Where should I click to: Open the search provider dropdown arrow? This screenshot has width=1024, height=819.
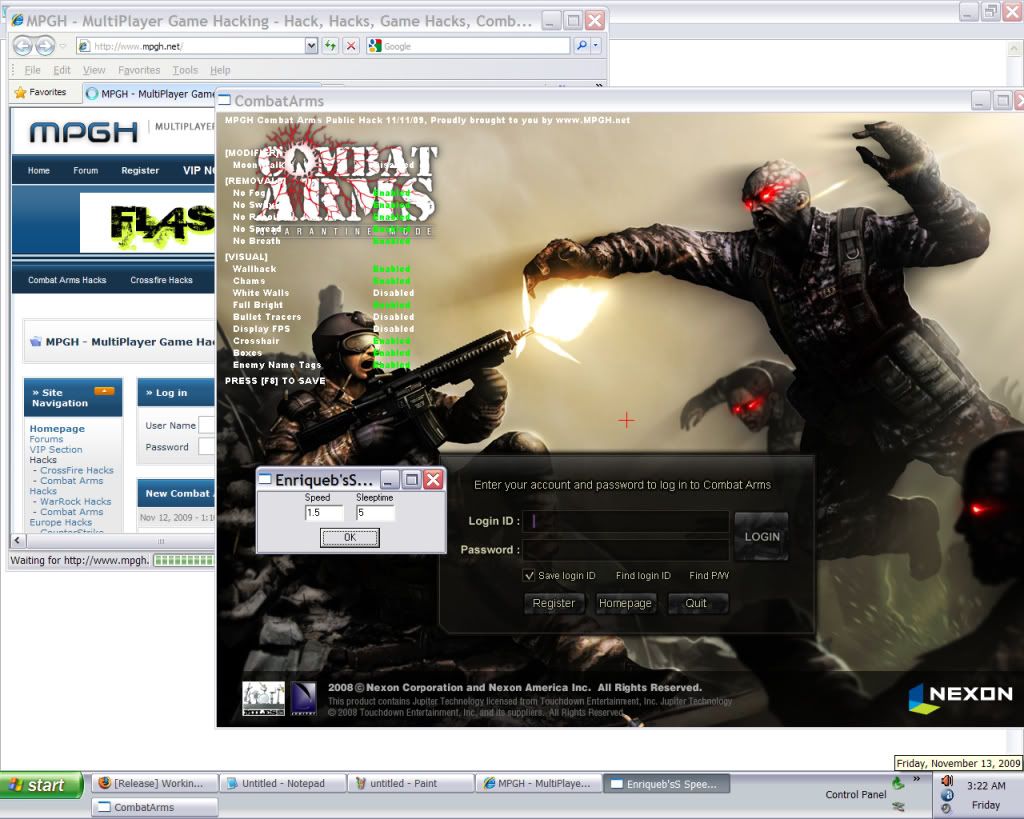click(x=596, y=46)
